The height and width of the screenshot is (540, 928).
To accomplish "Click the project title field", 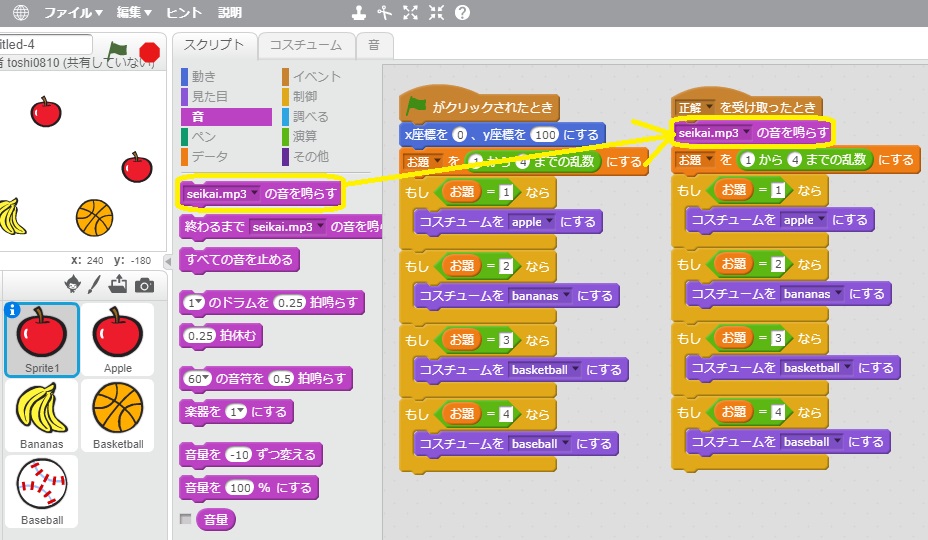I will point(45,44).
